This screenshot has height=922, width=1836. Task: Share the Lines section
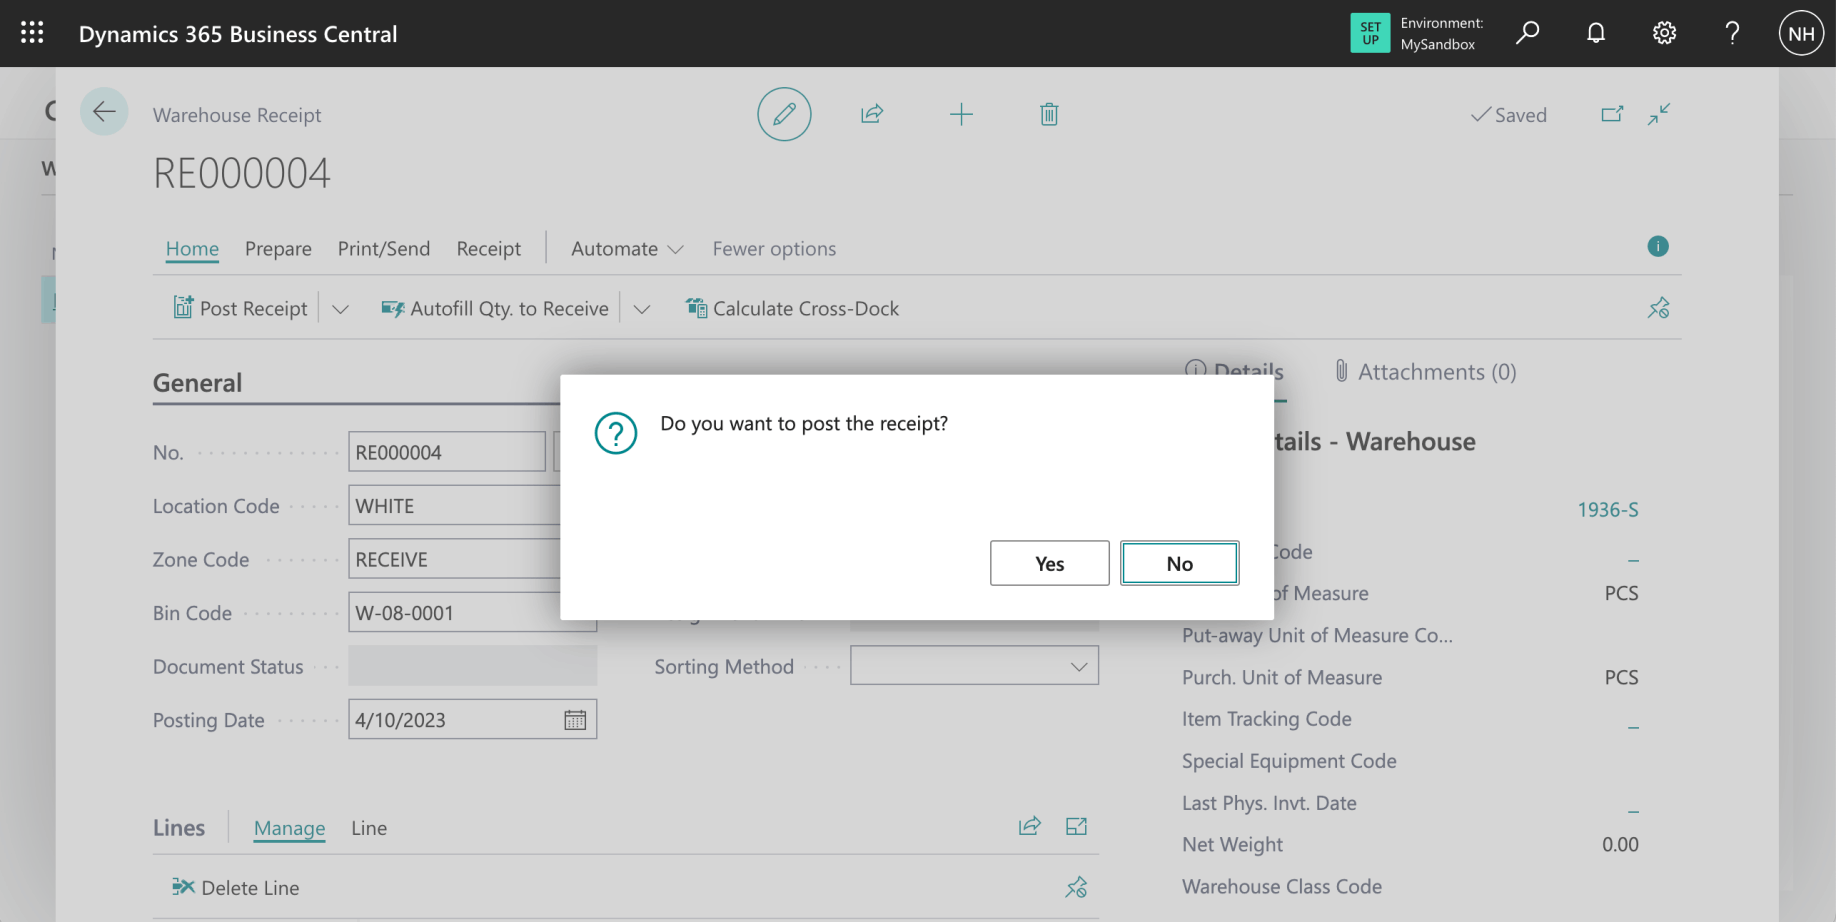[x=1030, y=826]
